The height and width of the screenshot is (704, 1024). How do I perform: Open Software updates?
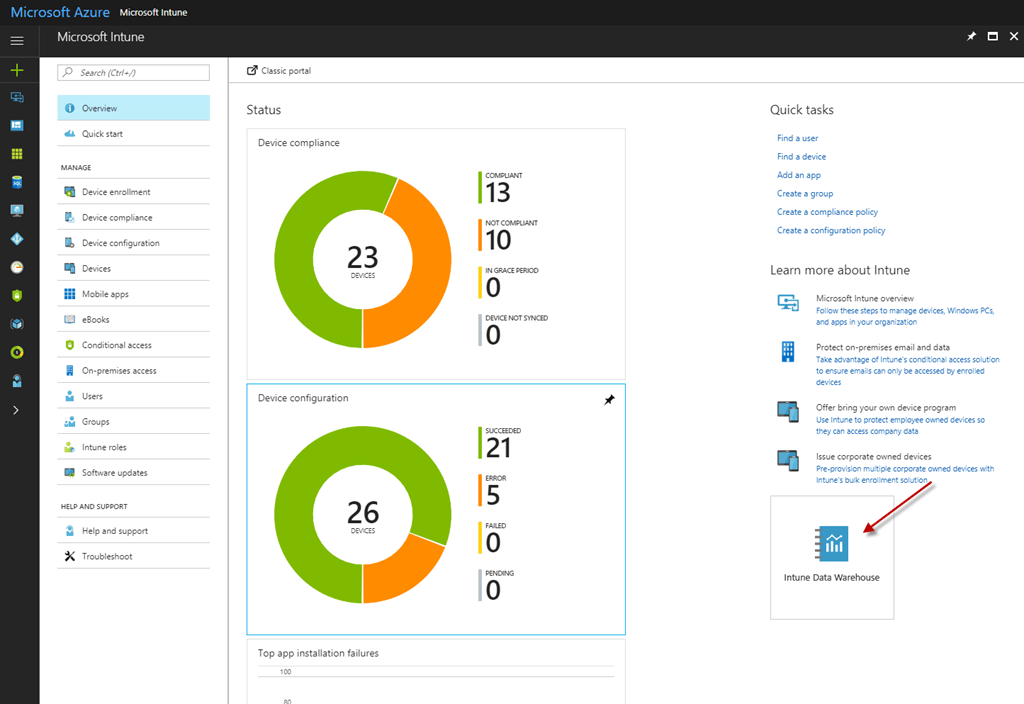(133, 472)
